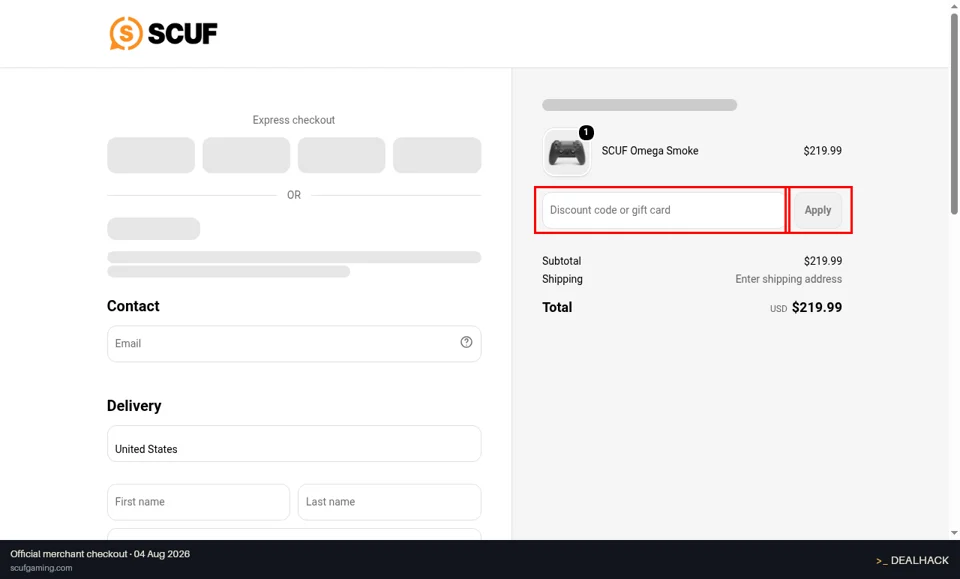960x579 pixels.
Task: Click the quantity badge 1 on product thumbnail
Action: point(586,132)
